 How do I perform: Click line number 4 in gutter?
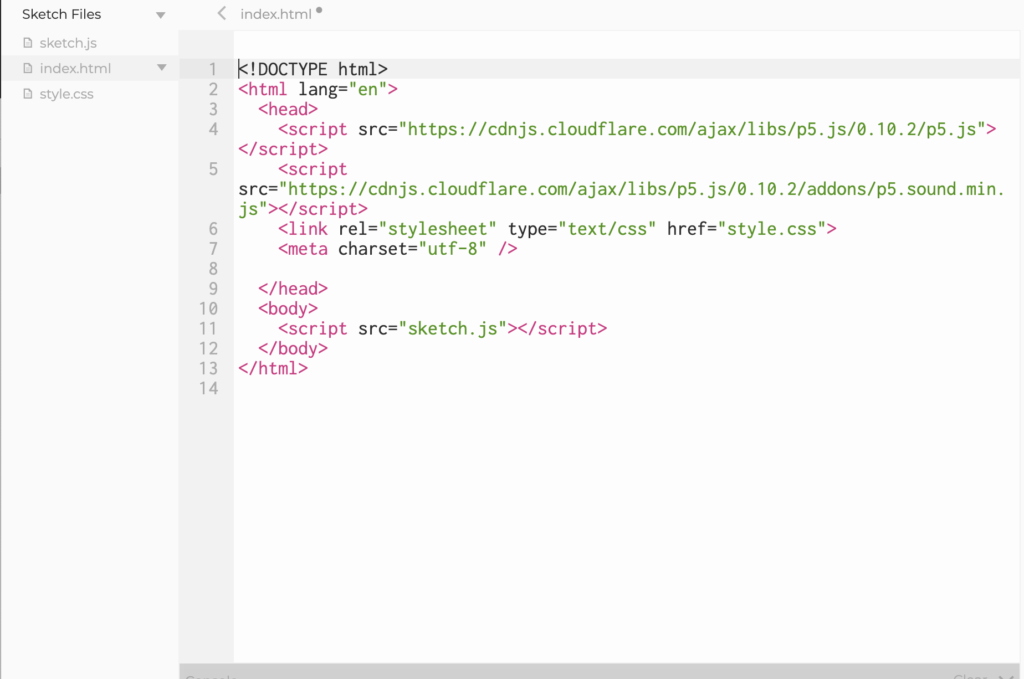coord(213,129)
